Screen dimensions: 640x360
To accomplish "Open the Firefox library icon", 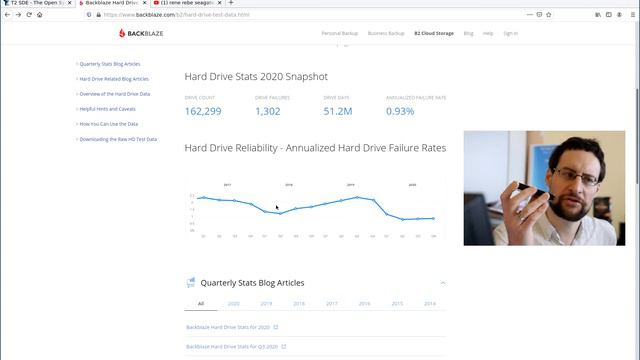I will click(598, 15).
